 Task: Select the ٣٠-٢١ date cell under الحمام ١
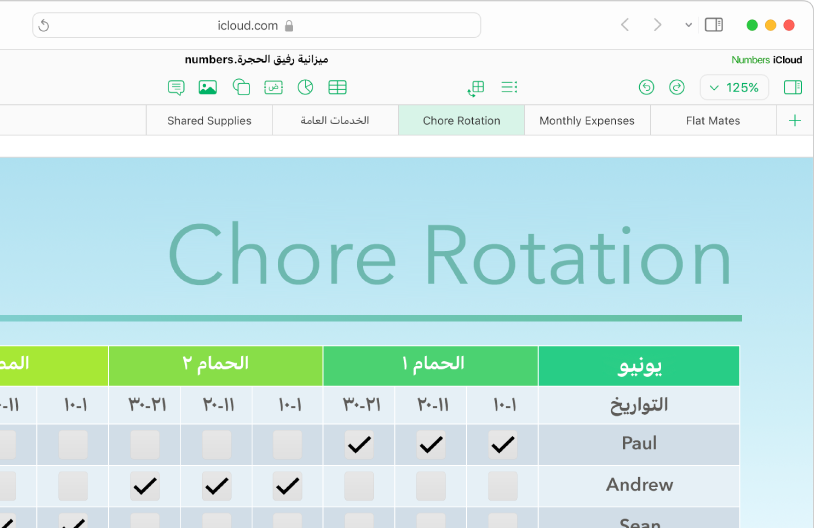(x=359, y=405)
